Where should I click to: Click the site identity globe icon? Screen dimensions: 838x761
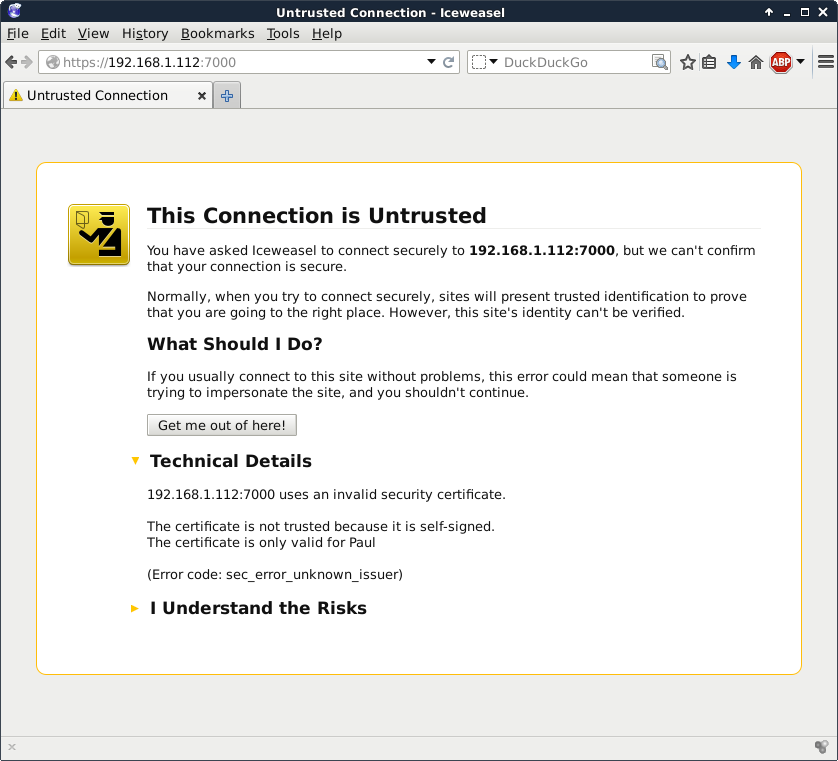pos(52,63)
